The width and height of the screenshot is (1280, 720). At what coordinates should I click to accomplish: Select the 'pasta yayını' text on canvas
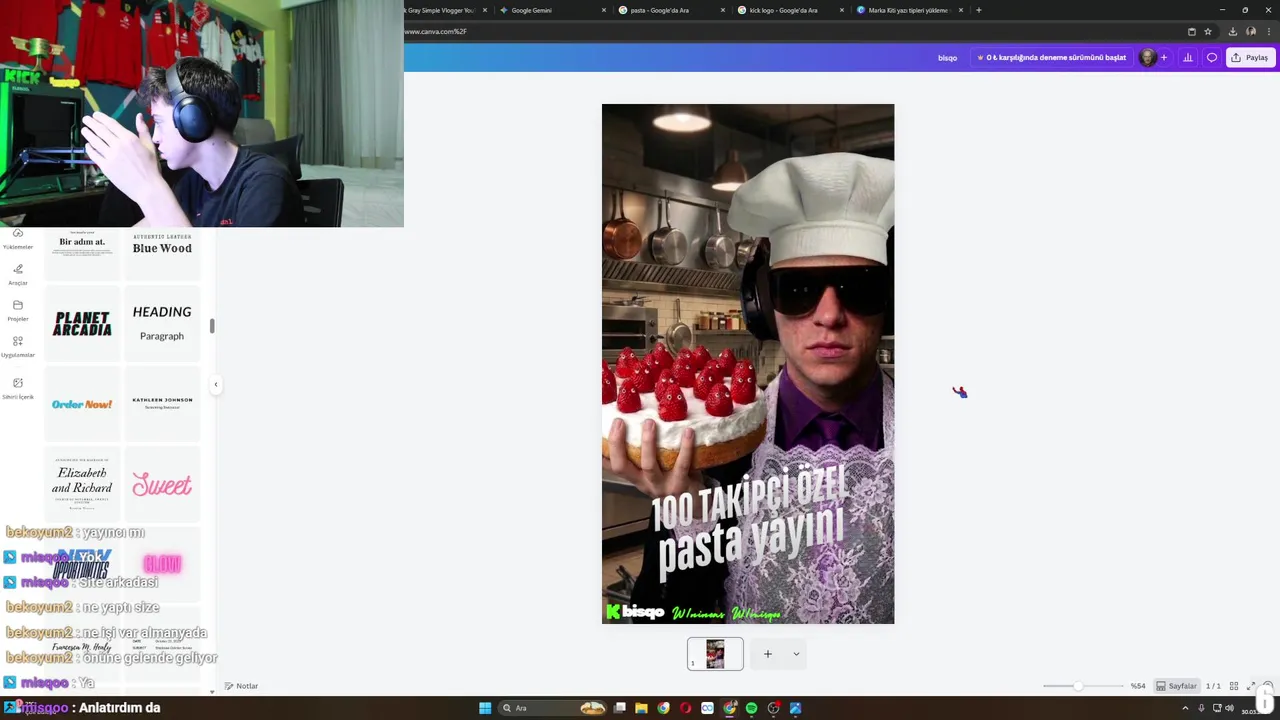point(751,541)
